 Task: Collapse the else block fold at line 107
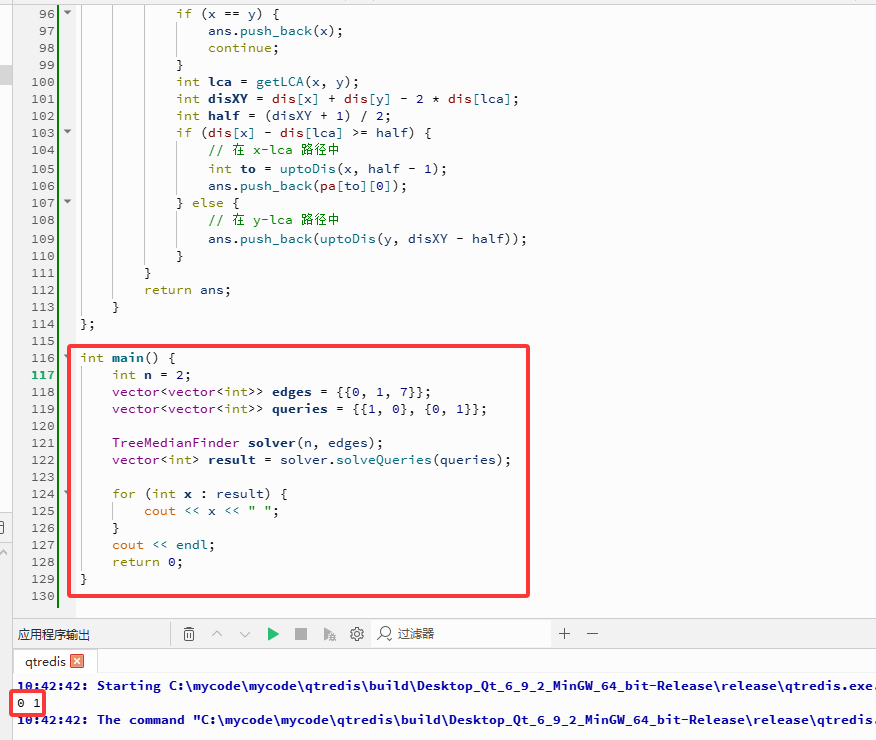tap(68, 202)
